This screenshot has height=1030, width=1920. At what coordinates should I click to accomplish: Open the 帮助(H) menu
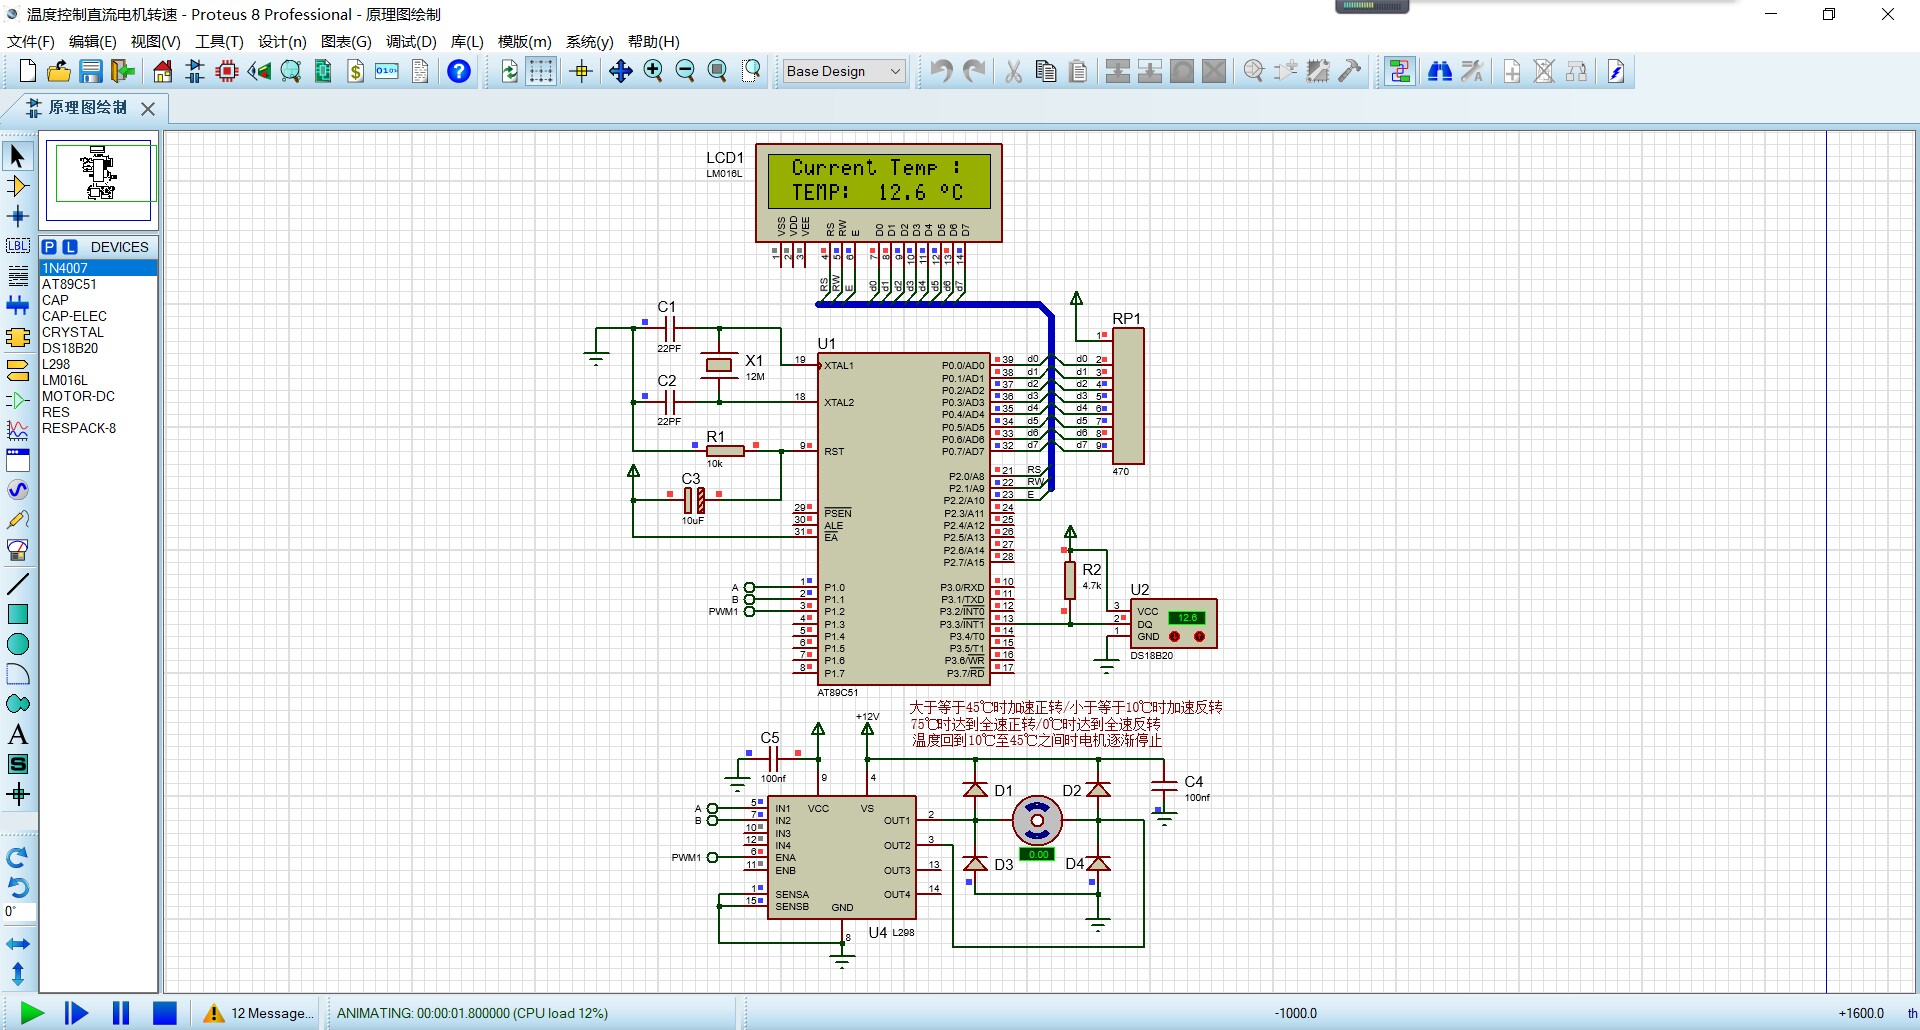pos(654,41)
